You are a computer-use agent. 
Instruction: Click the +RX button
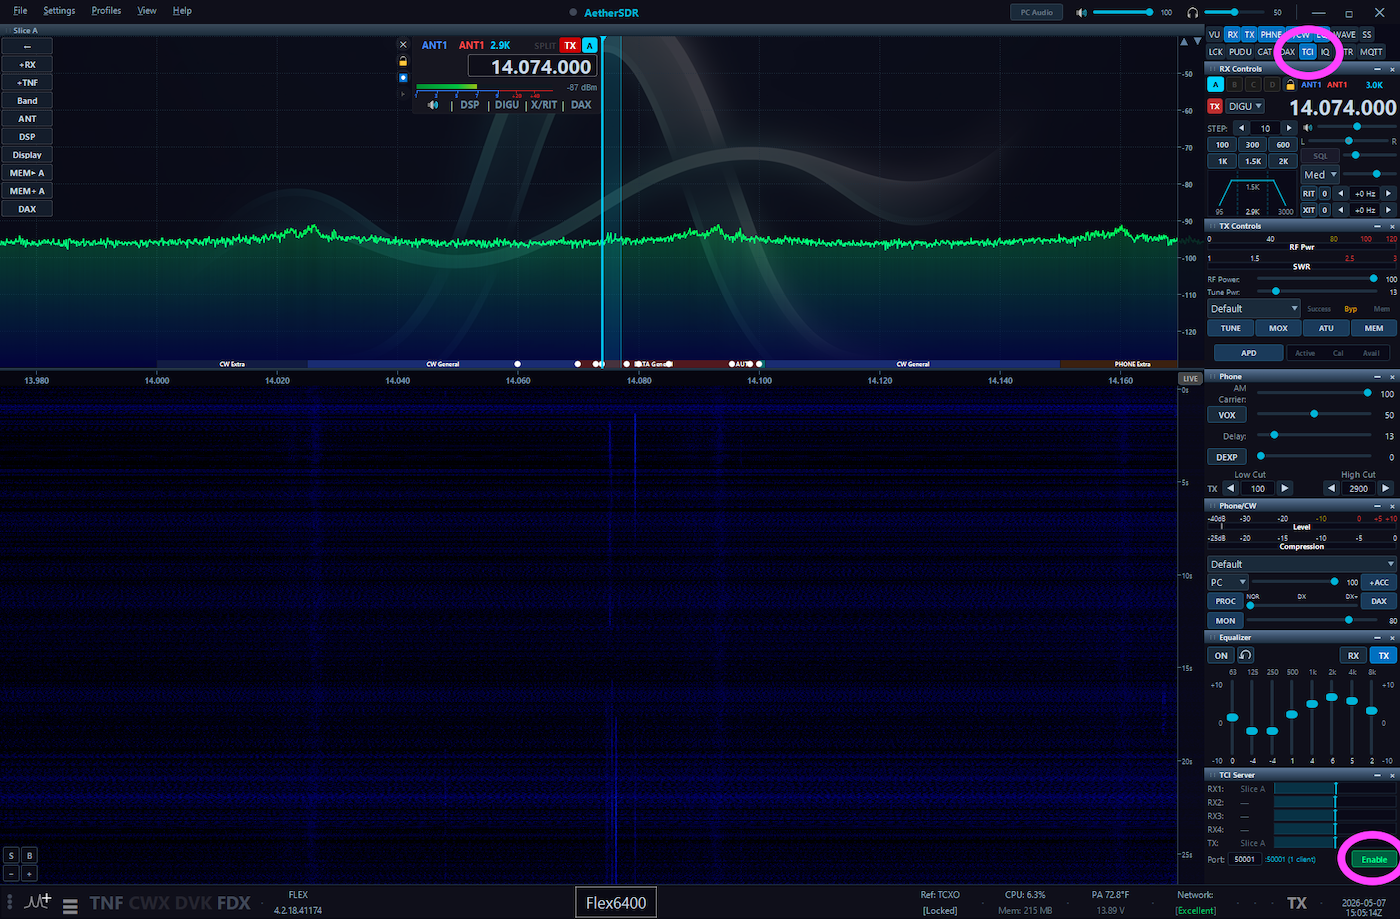tap(27, 65)
